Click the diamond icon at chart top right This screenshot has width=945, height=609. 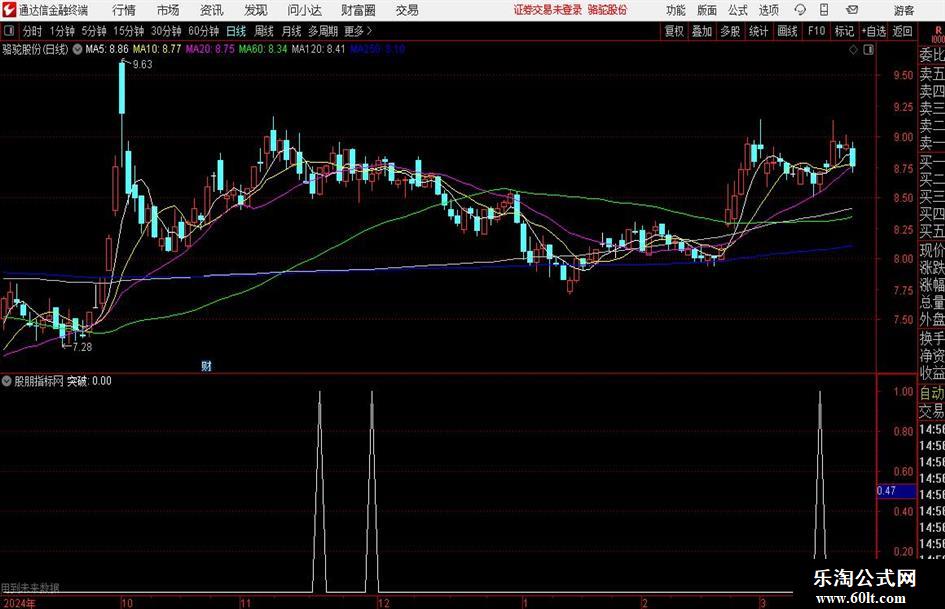pyautogui.click(x=853, y=49)
